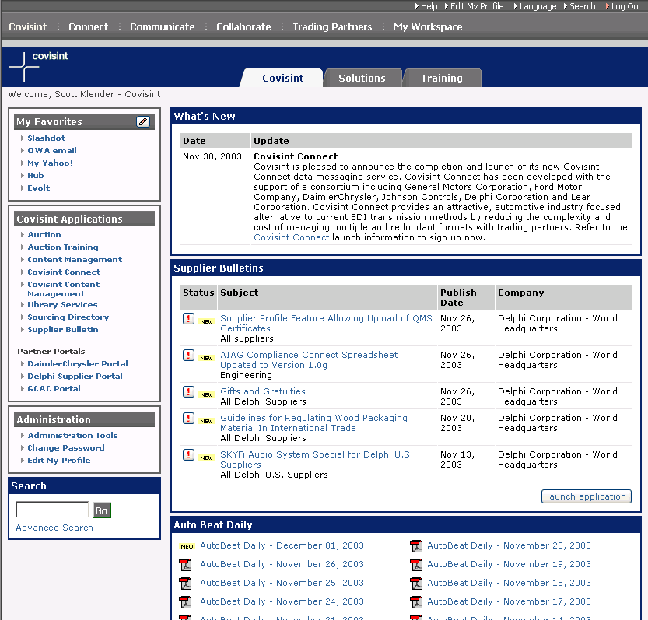
Task: Click New badge on QMS Certificates row
Action: (206, 321)
